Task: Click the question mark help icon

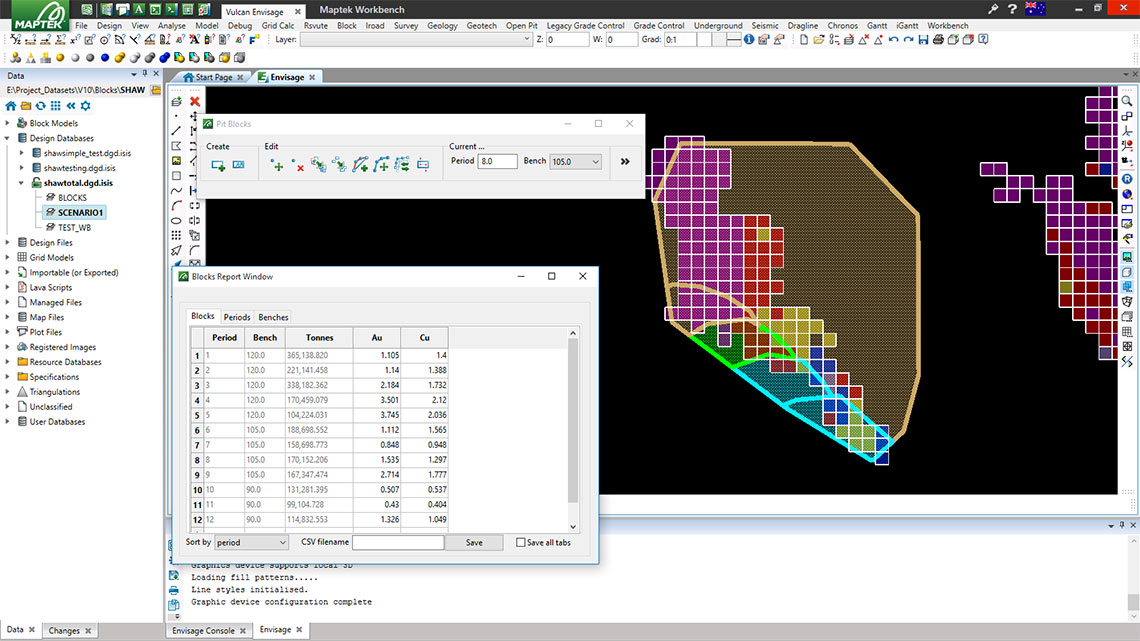Action: coord(1012,9)
